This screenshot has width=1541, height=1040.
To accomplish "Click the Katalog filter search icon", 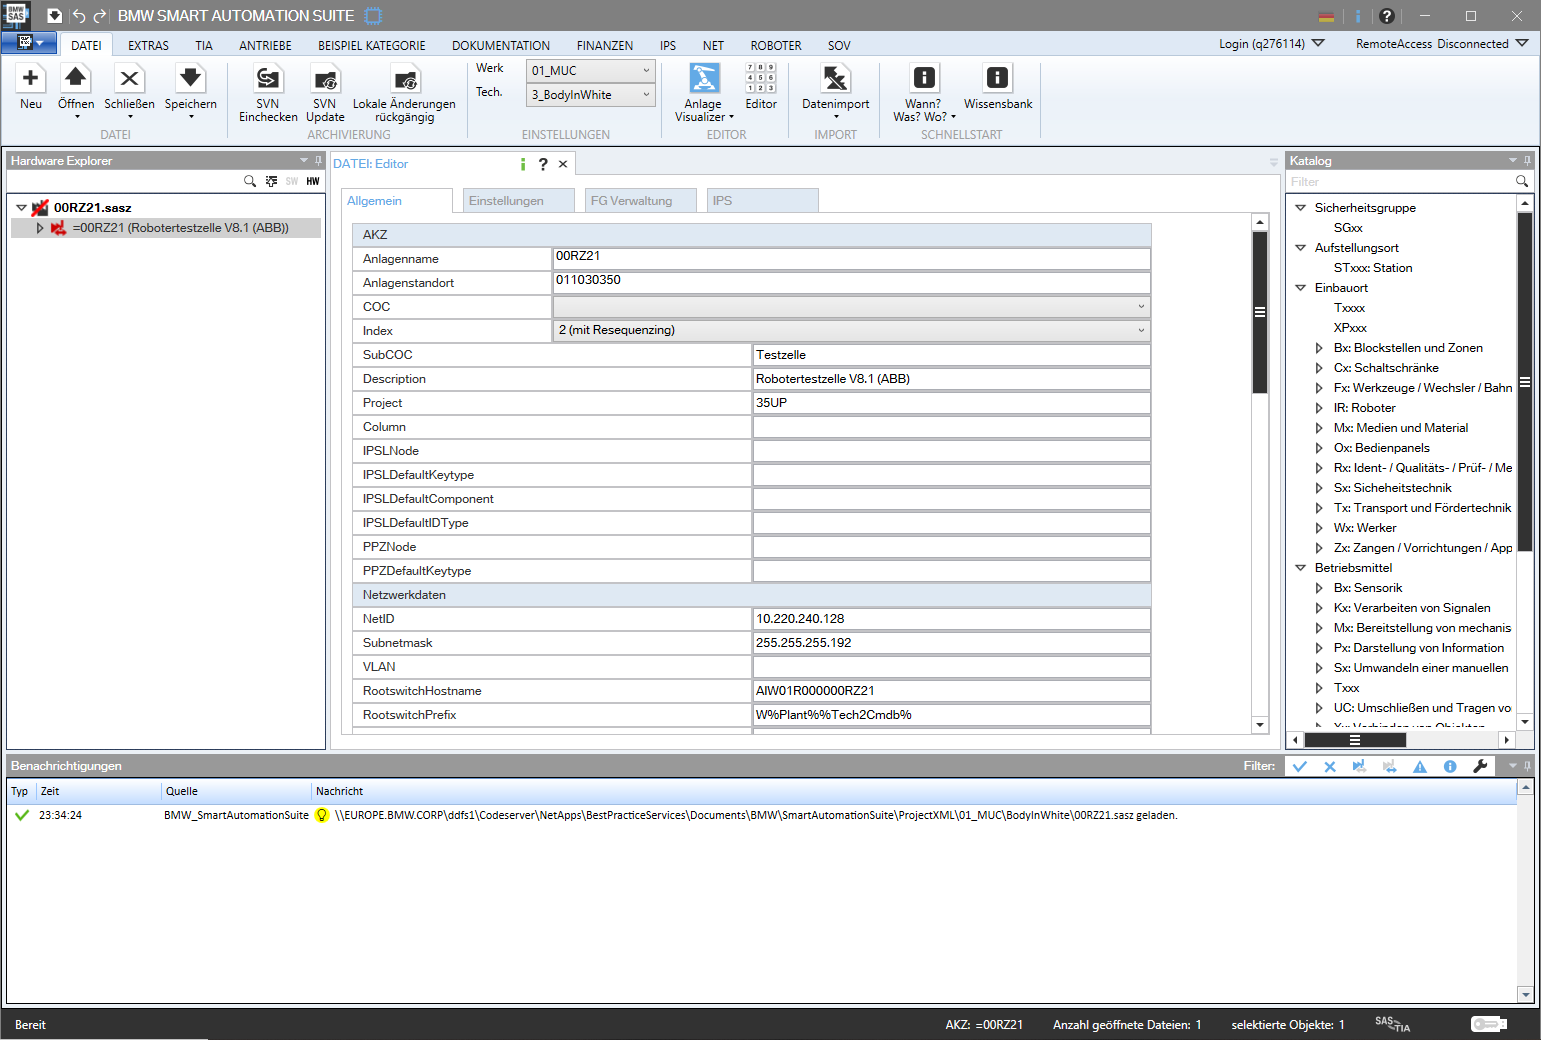I will pyautogui.click(x=1522, y=181).
